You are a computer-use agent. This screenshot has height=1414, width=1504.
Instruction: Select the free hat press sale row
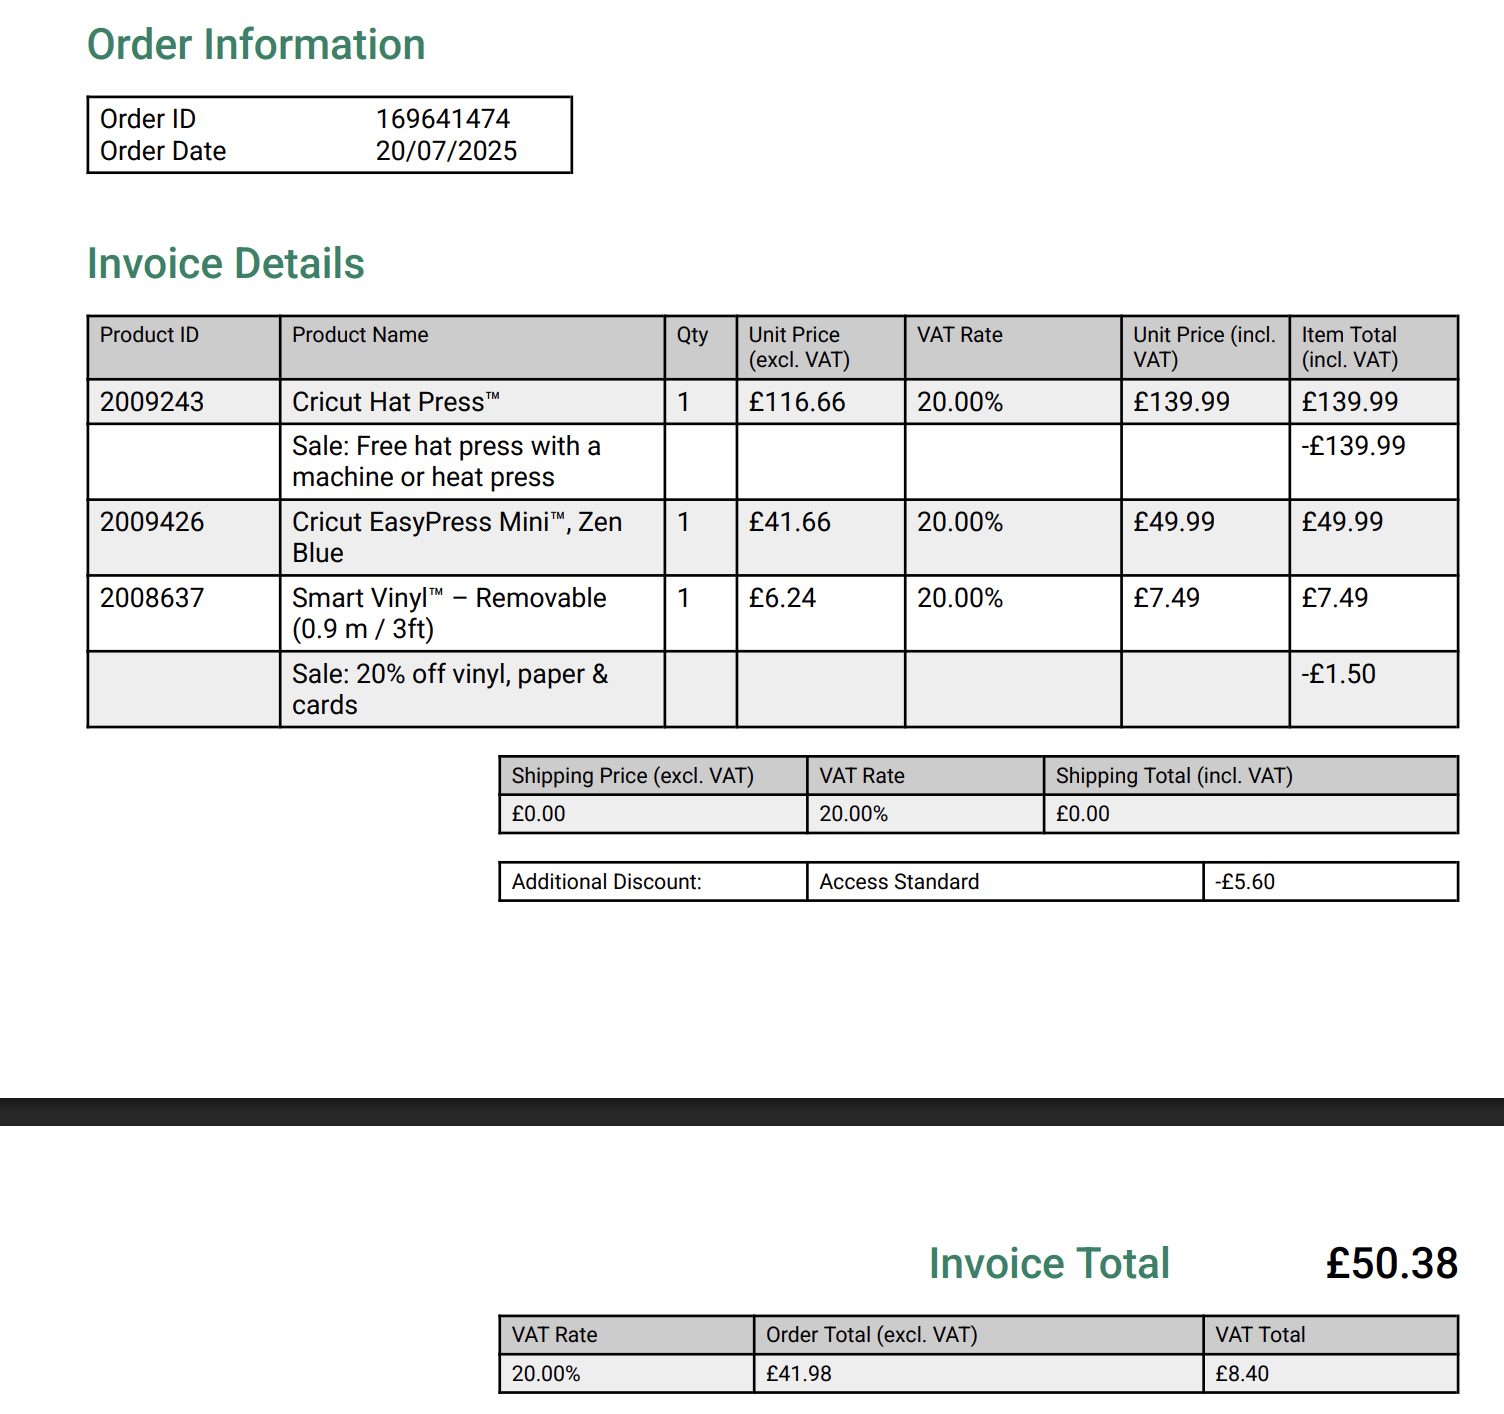point(772,462)
